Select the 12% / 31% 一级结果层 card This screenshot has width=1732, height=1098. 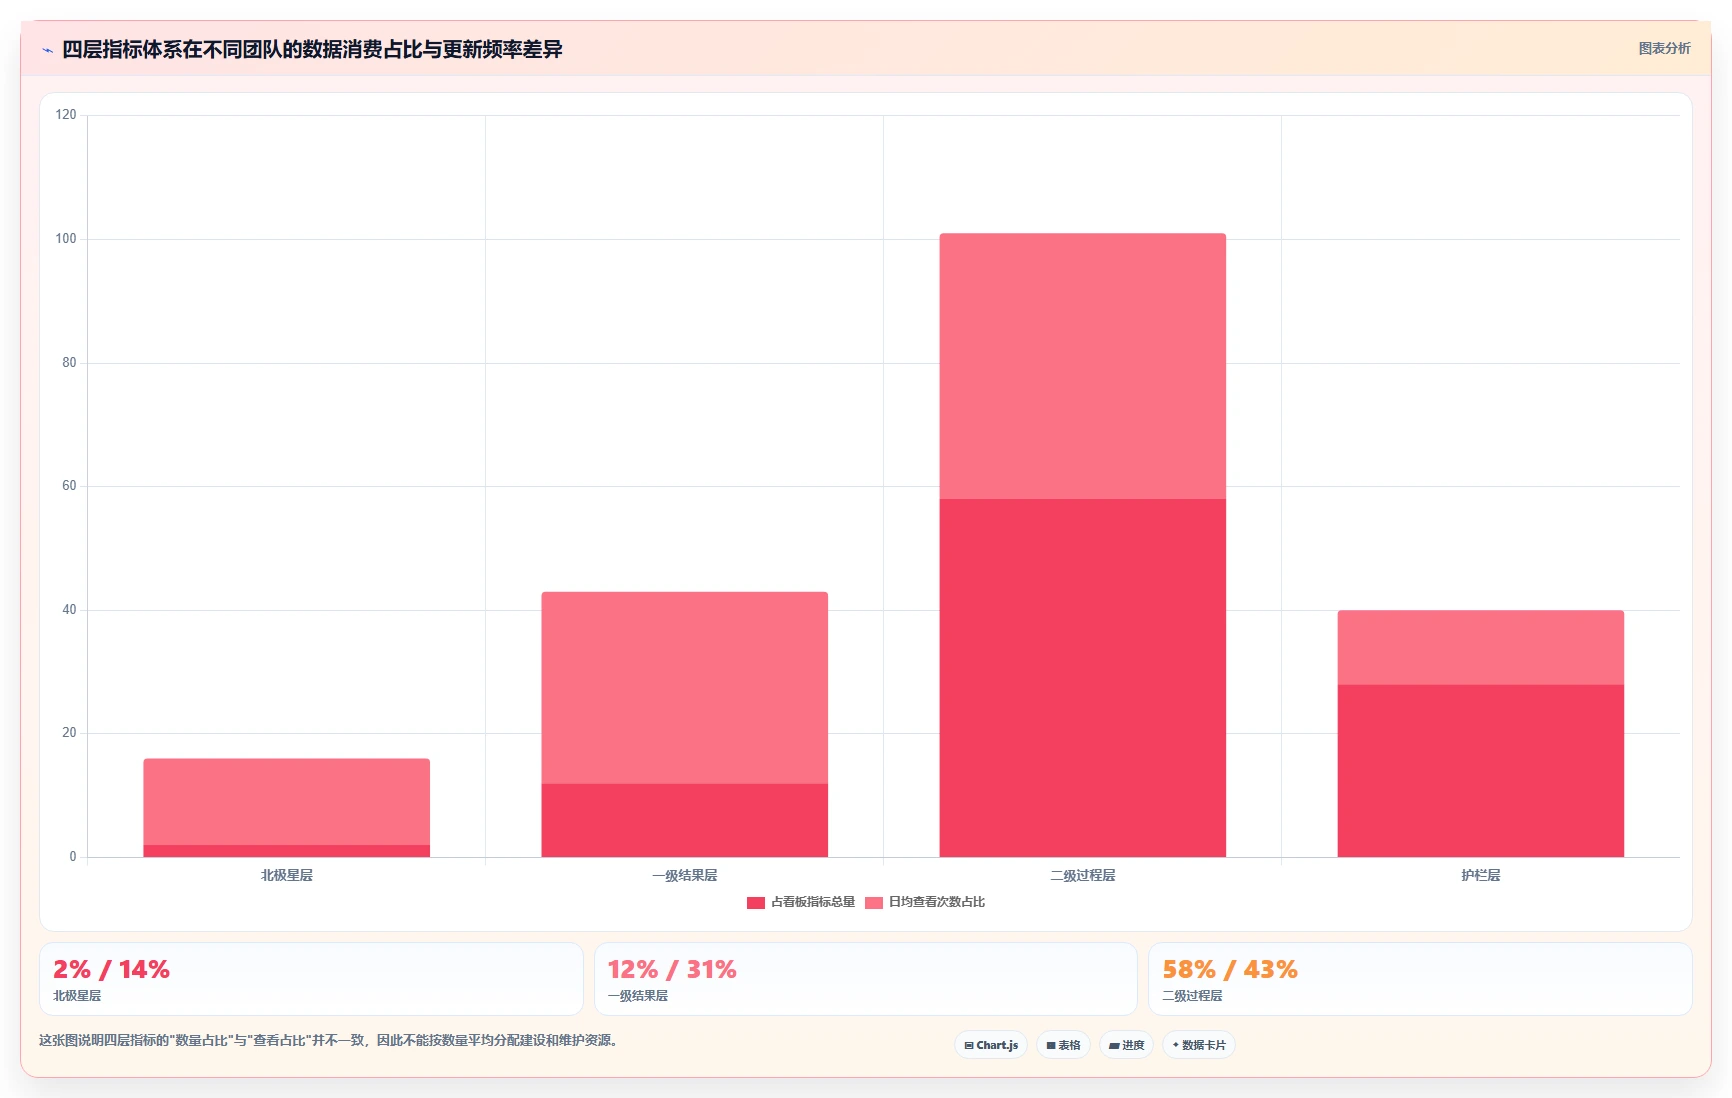click(866, 979)
